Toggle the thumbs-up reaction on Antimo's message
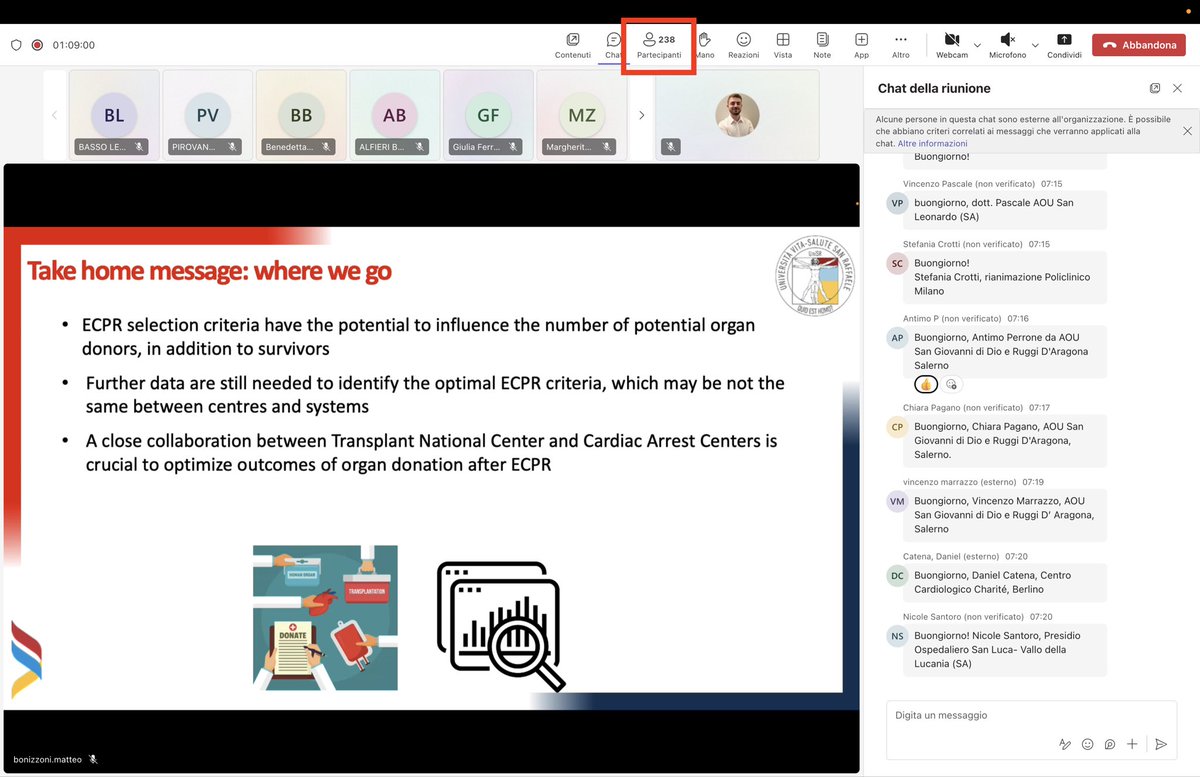Viewport: 1200px width, 777px height. click(x=925, y=384)
